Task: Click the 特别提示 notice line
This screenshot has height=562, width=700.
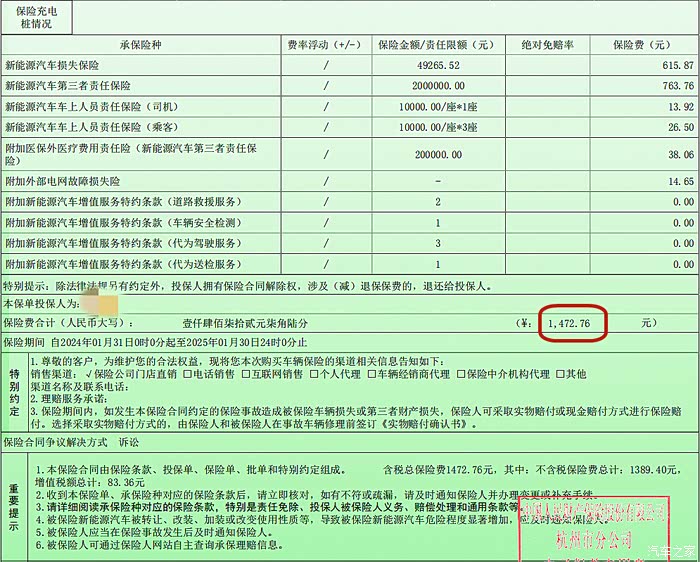Action: point(247,286)
